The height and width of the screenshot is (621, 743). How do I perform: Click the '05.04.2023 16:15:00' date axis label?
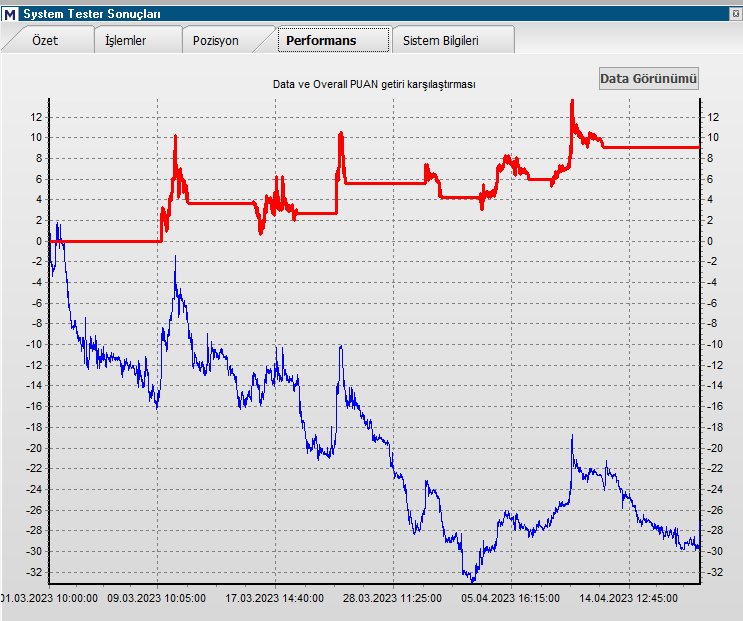pos(510,598)
